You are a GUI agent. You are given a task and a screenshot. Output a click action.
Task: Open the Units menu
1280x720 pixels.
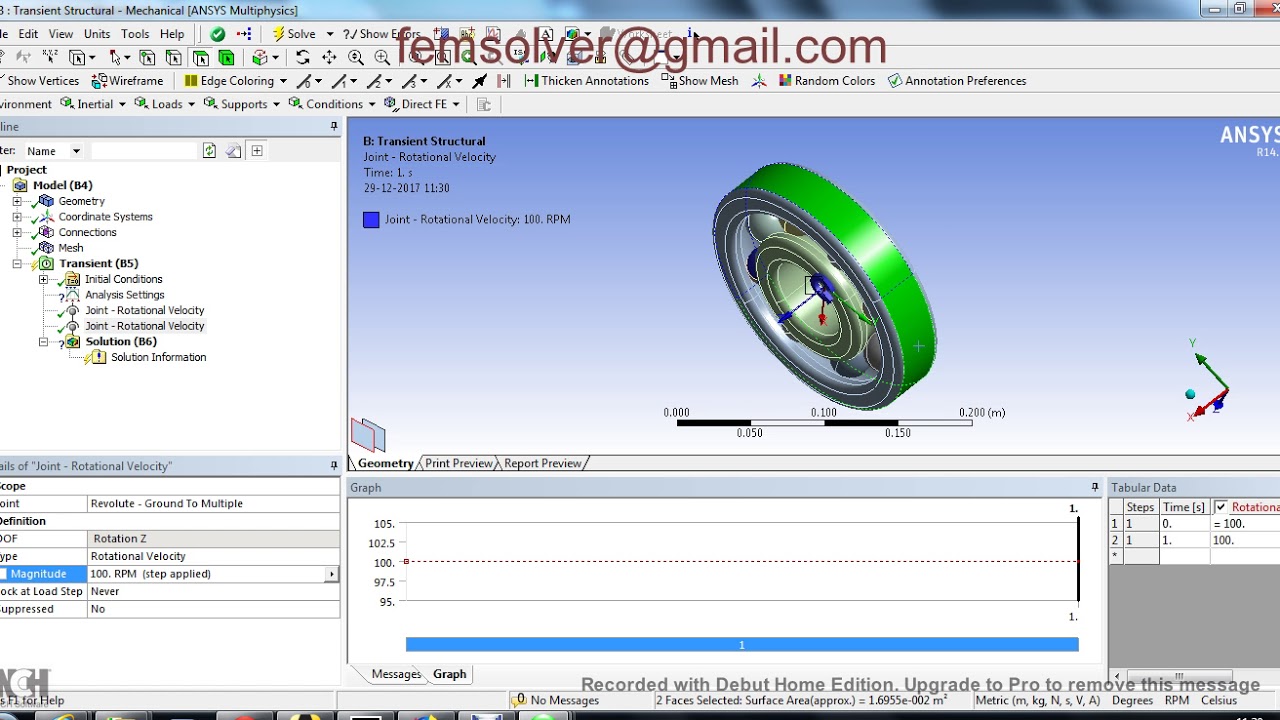[x=97, y=34]
